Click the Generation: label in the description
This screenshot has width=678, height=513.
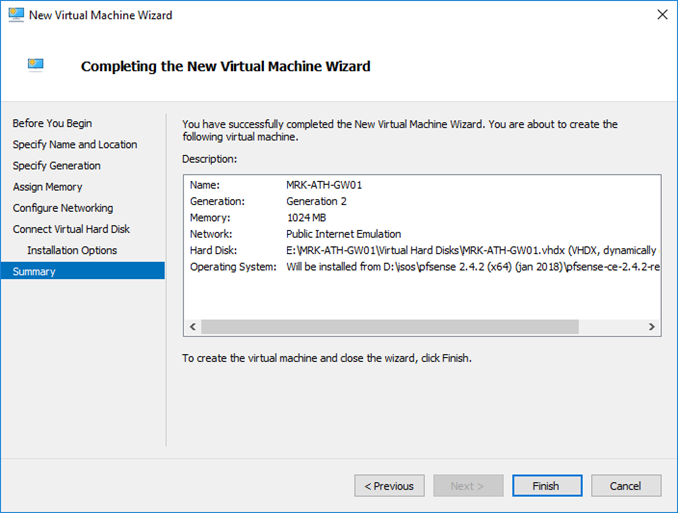click(217, 202)
